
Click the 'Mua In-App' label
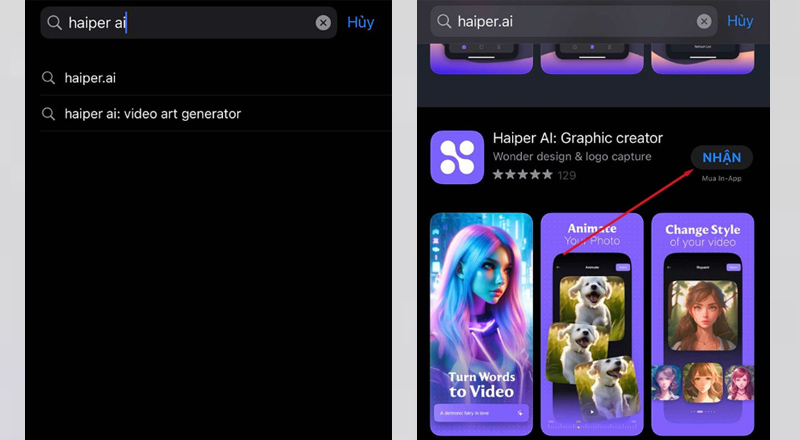[x=721, y=178]
